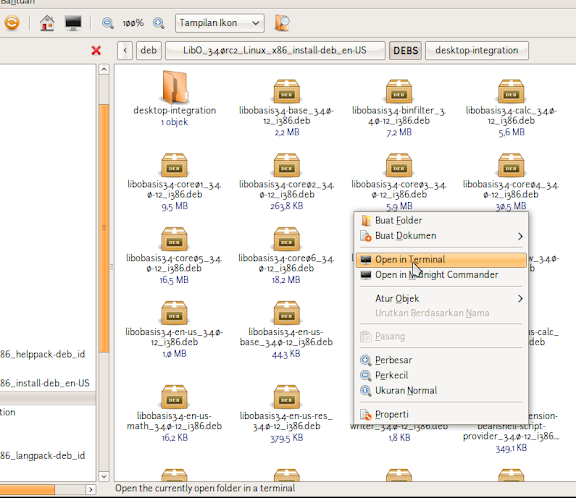The height and width of the screenshot is (498, 576).
Task: Click the zoom in magnifier icon
Action: [x=159, y=23]
